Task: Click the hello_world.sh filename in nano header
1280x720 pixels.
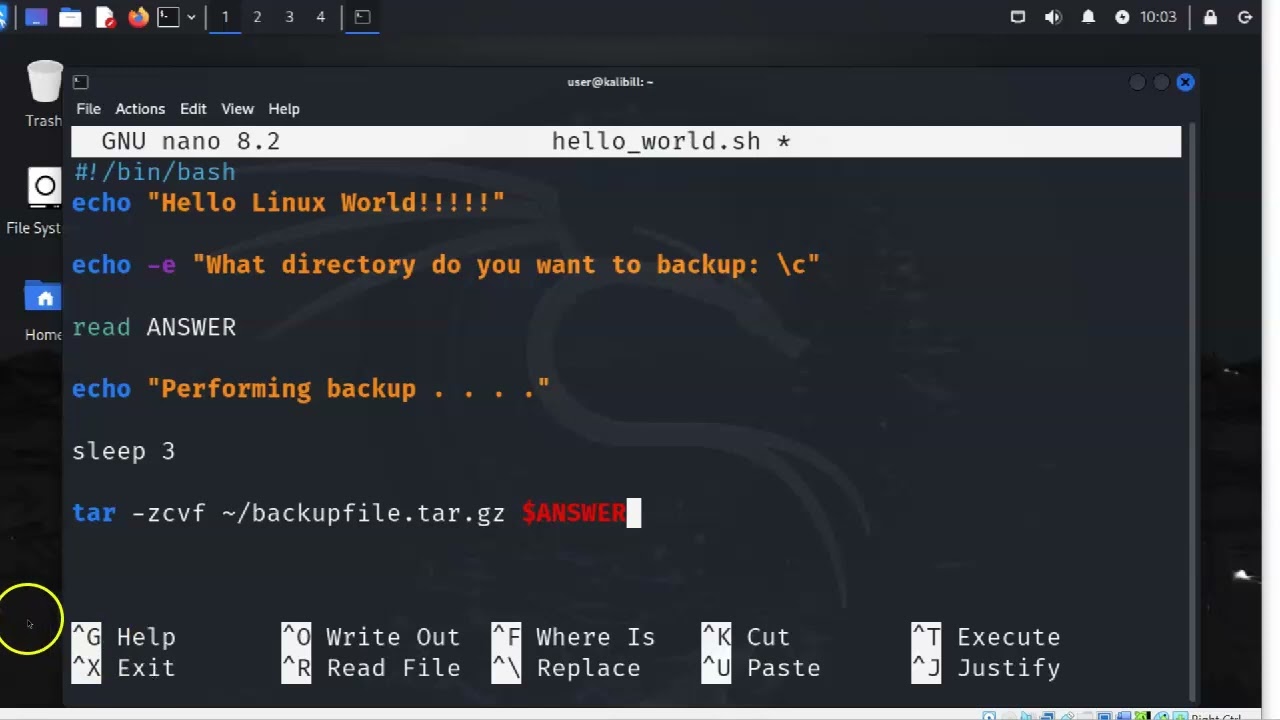Action: pyautogui.click(x=656, y=141)
